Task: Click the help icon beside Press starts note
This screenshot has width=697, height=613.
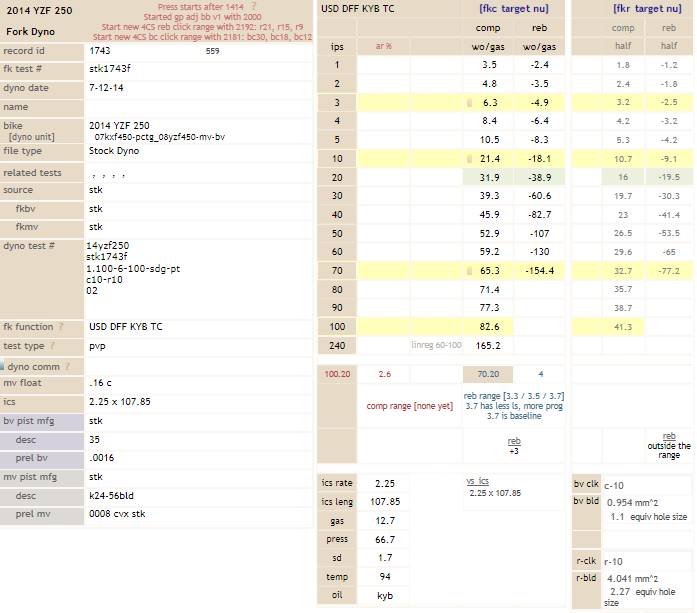Action: click(254, 6)
